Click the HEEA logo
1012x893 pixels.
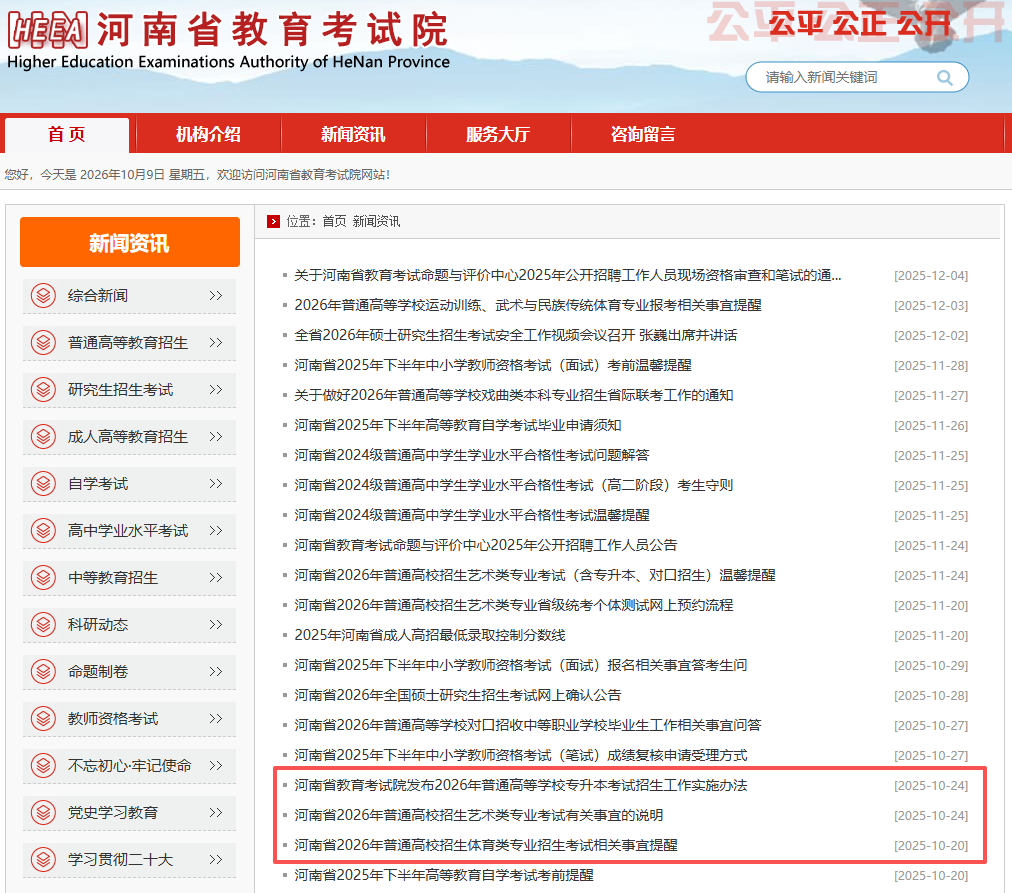[48, 30]
